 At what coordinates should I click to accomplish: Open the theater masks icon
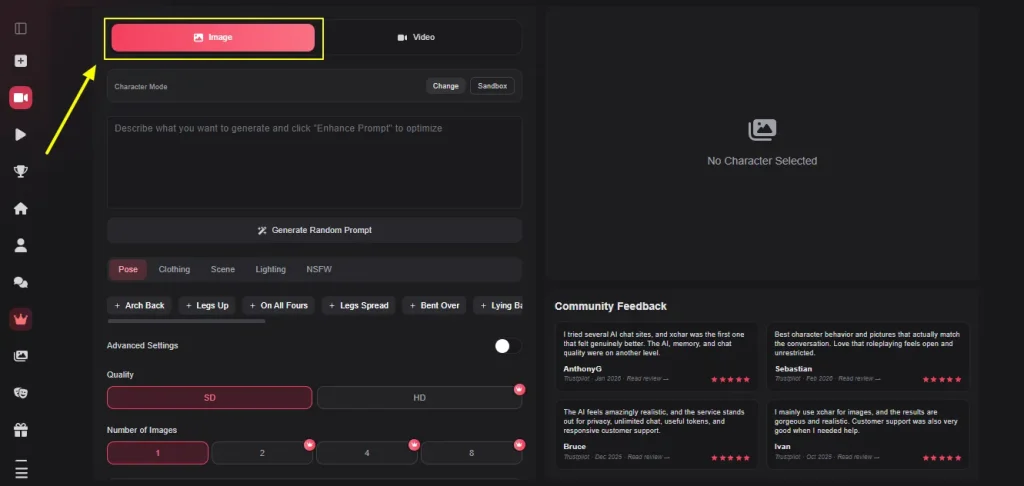21,393
